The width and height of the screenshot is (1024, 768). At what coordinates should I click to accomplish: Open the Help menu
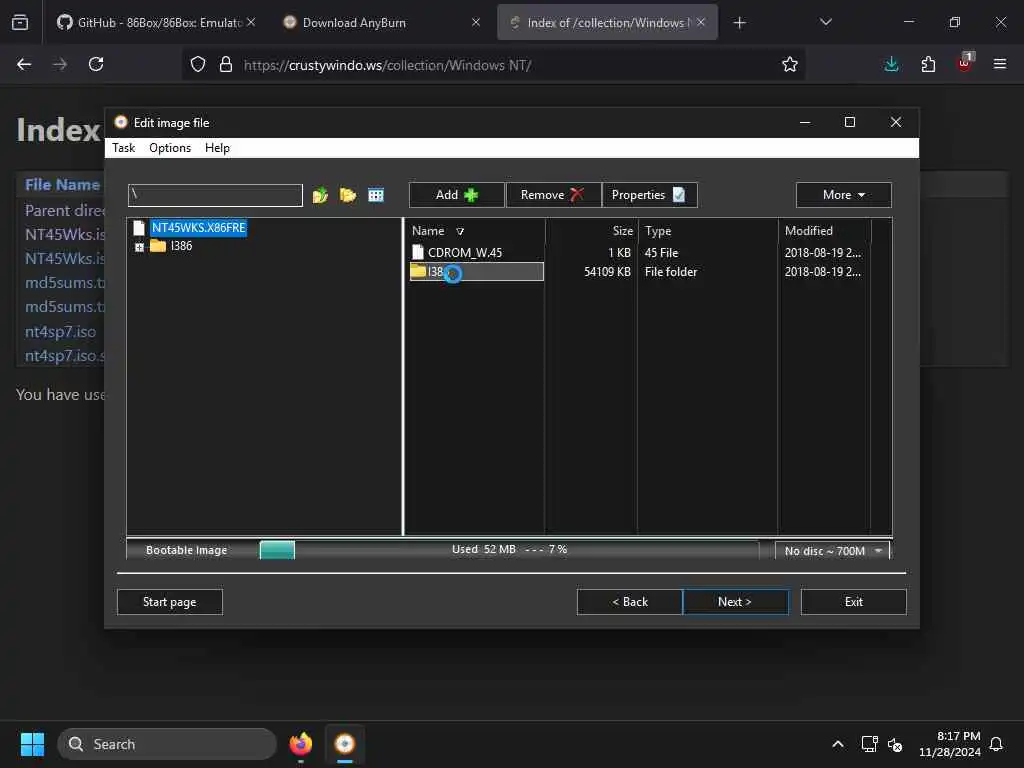coord(217,148)
